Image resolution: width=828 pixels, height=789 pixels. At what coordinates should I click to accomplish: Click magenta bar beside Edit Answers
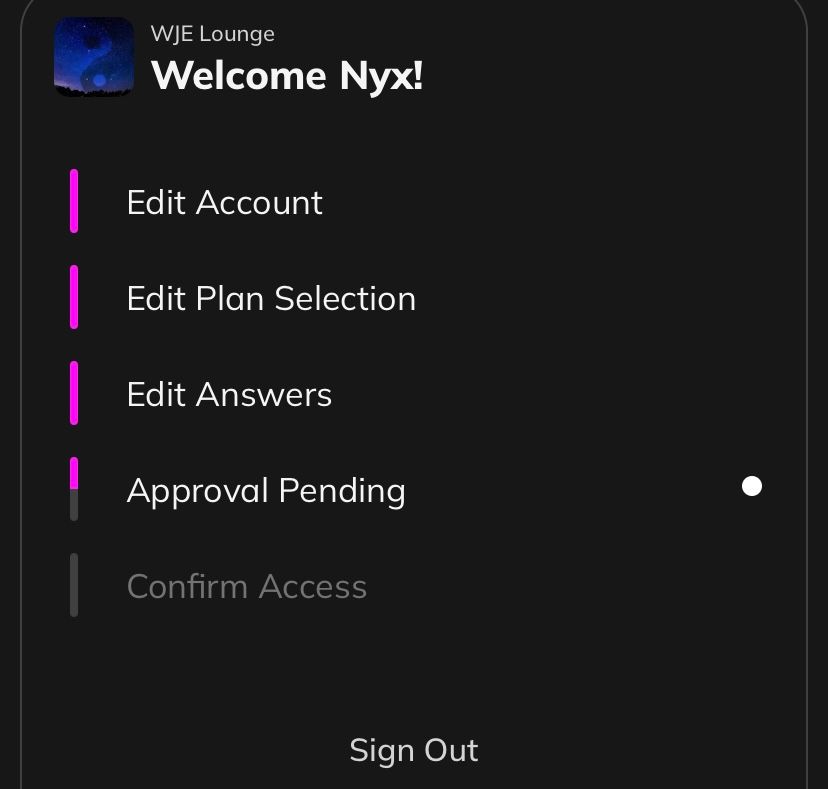pyautogui.click(x=74, y=393)
